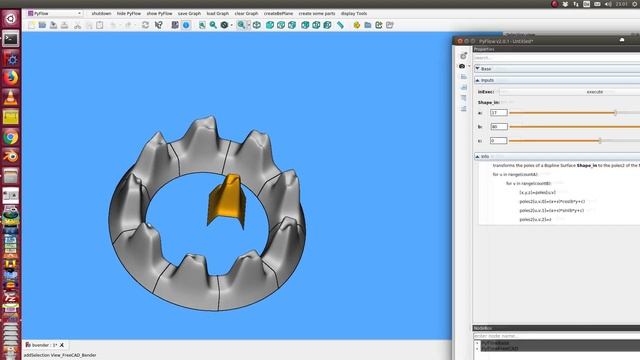Viewport: 640px width, 360px height.
Task: Click the yellow Part creation icon
Action: (357, 25)
